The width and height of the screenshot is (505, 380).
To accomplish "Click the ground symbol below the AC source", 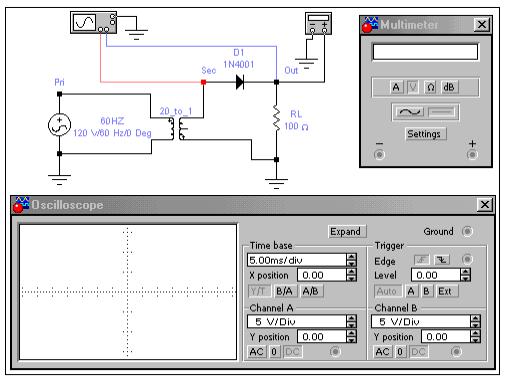I will 59,179.
